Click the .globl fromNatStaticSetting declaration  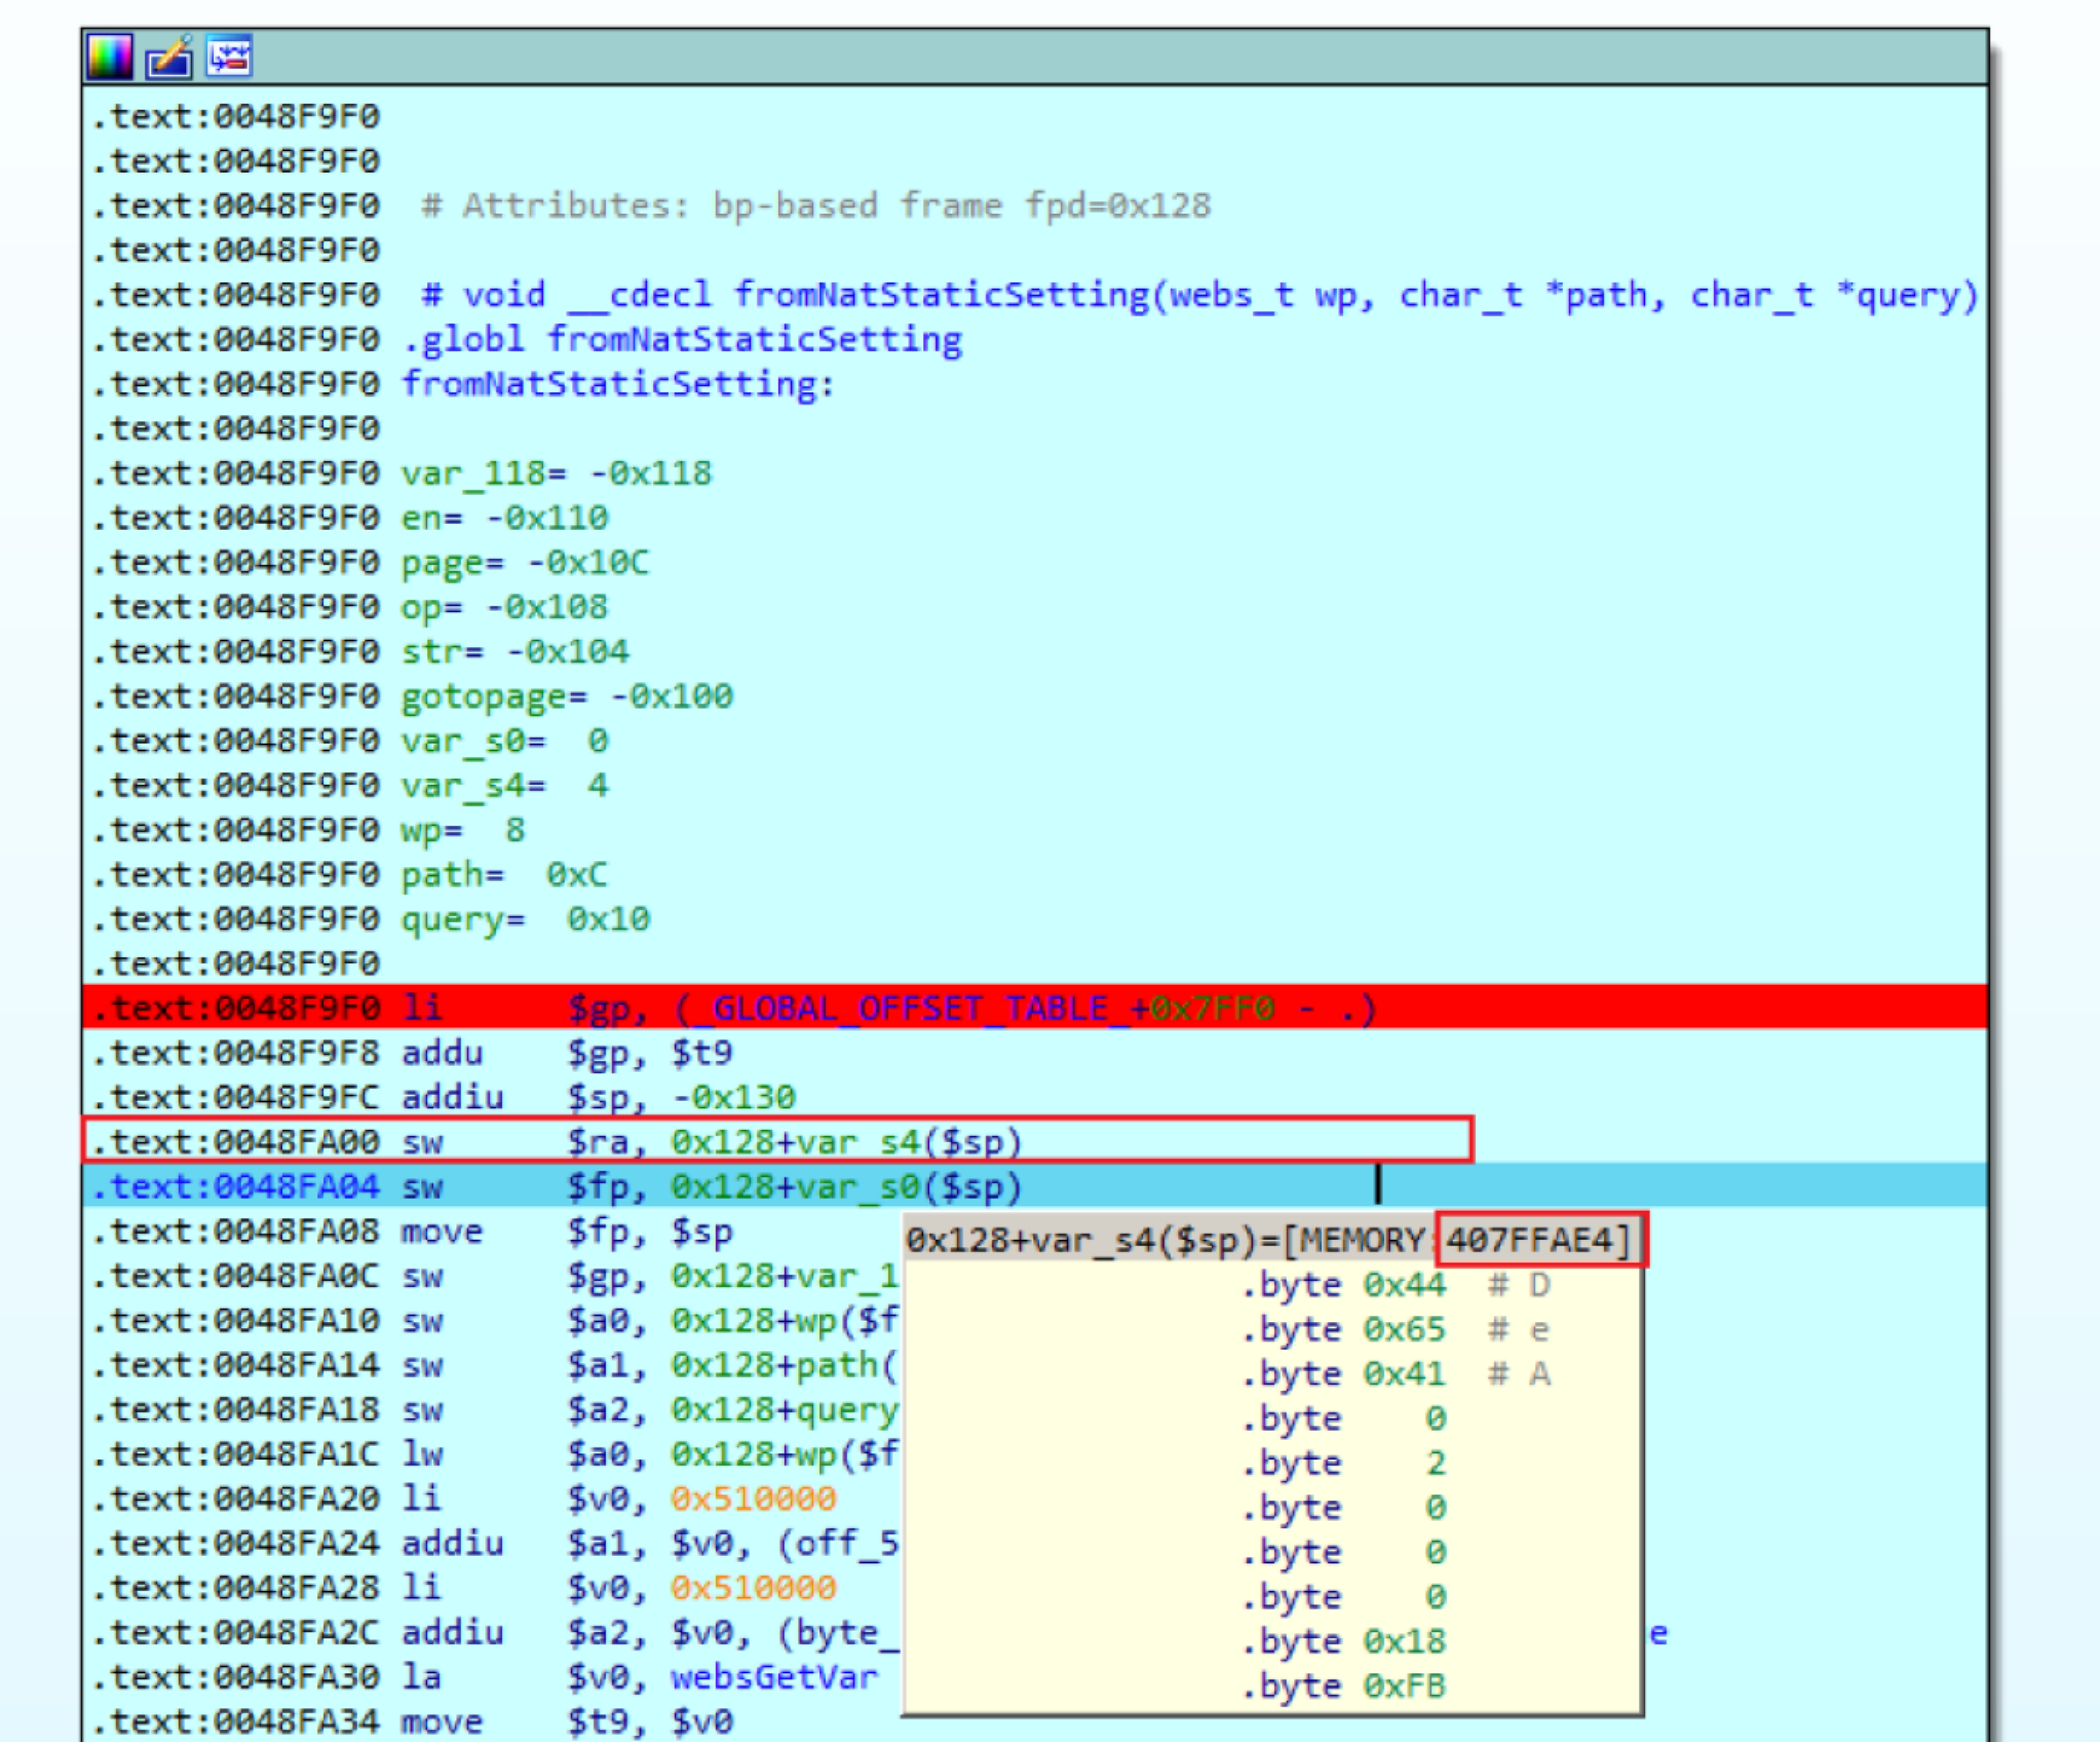coord(682,340)
